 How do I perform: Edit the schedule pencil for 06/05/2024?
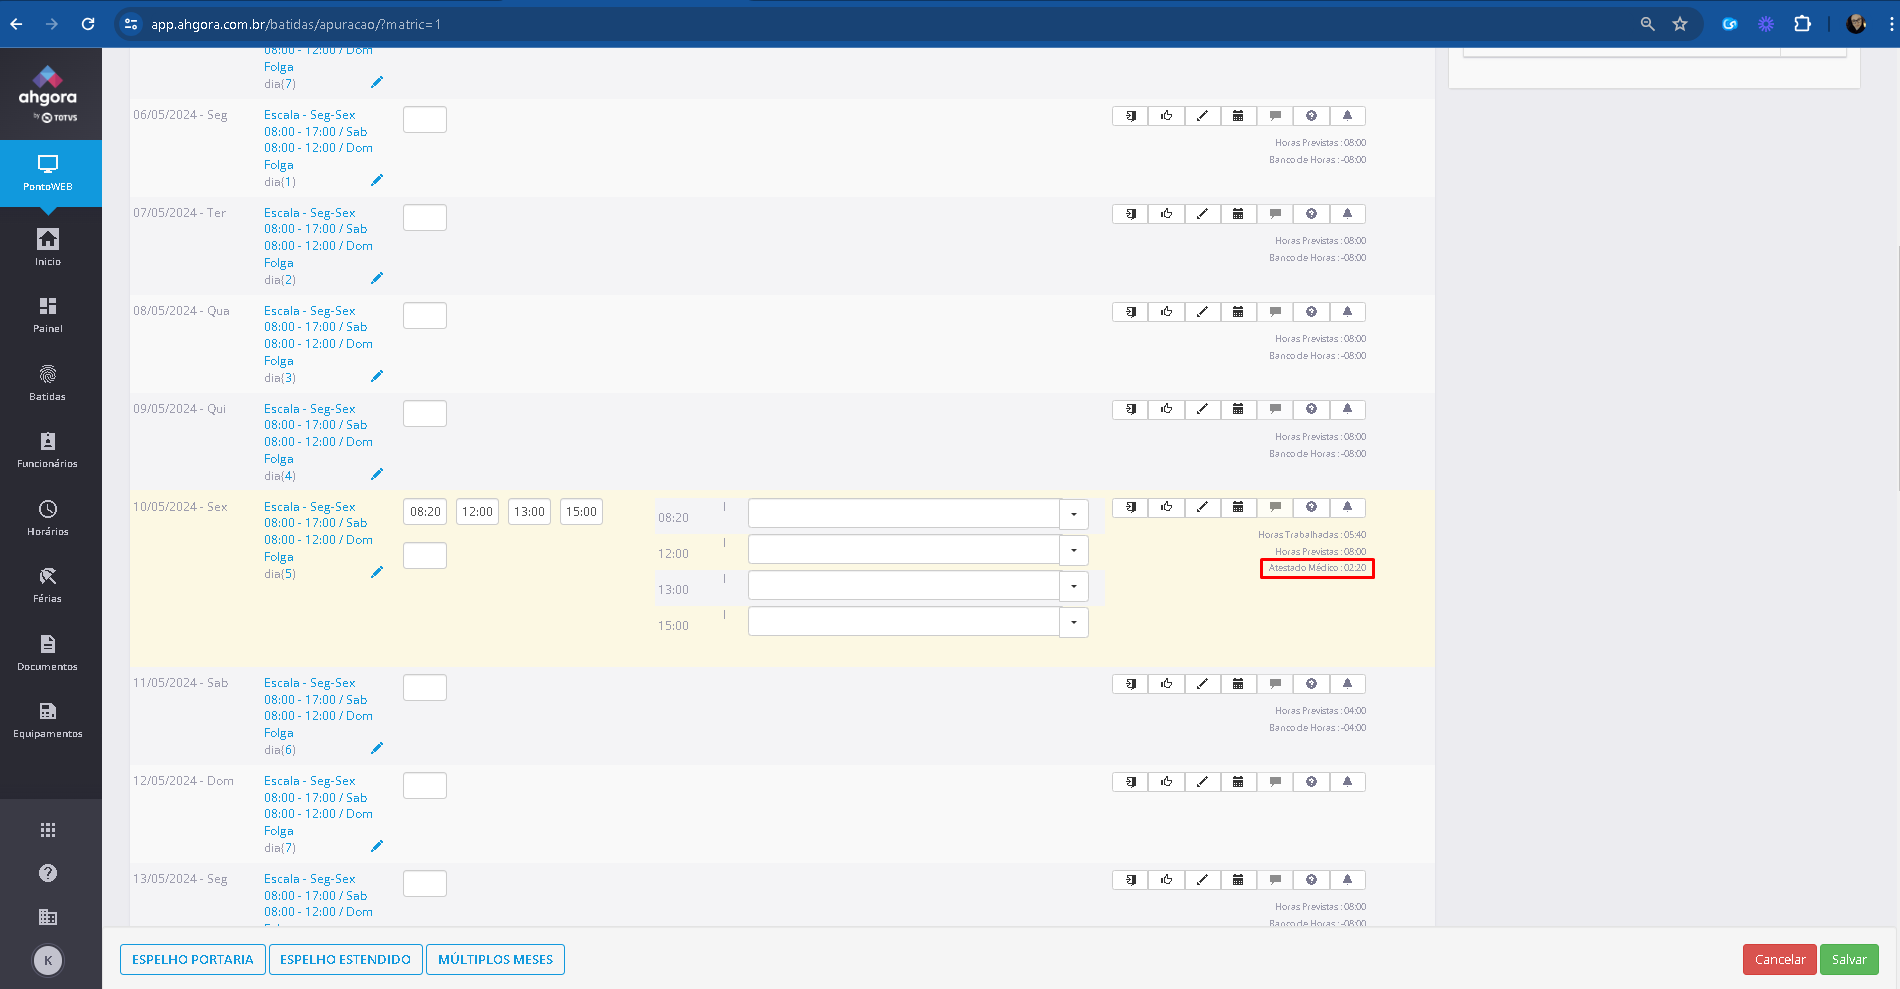click(x=377, y=180)
